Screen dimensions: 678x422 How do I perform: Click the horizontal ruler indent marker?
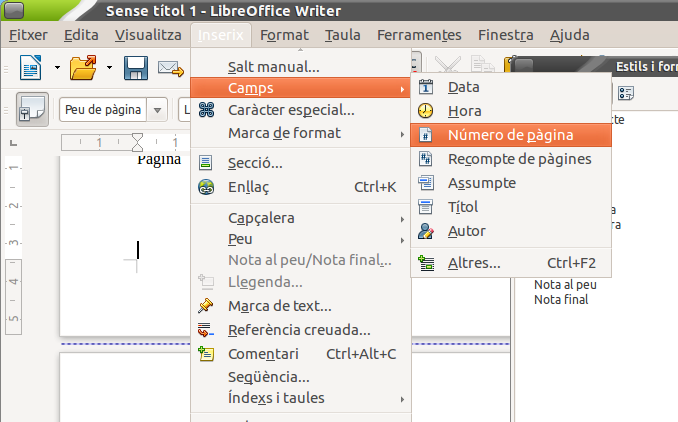(137, 142)
